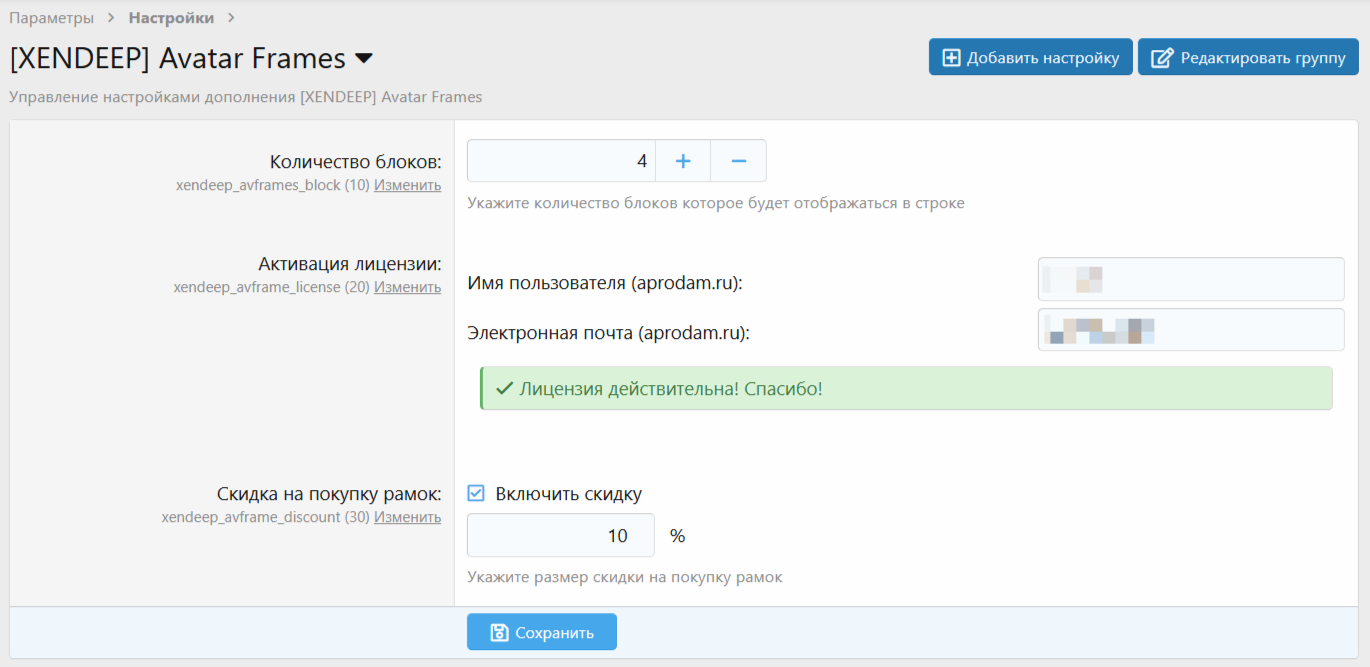This screenshot has width=1370, height=667.
Task: Click the pencil icon on Редактировать группу
Action: [x=1161, y=58]
